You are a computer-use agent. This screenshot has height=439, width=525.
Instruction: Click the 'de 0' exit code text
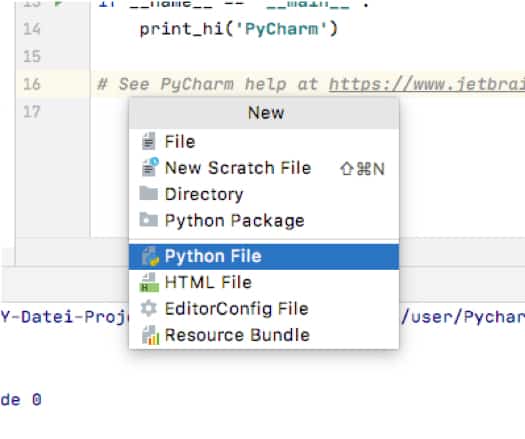point(21,399)
